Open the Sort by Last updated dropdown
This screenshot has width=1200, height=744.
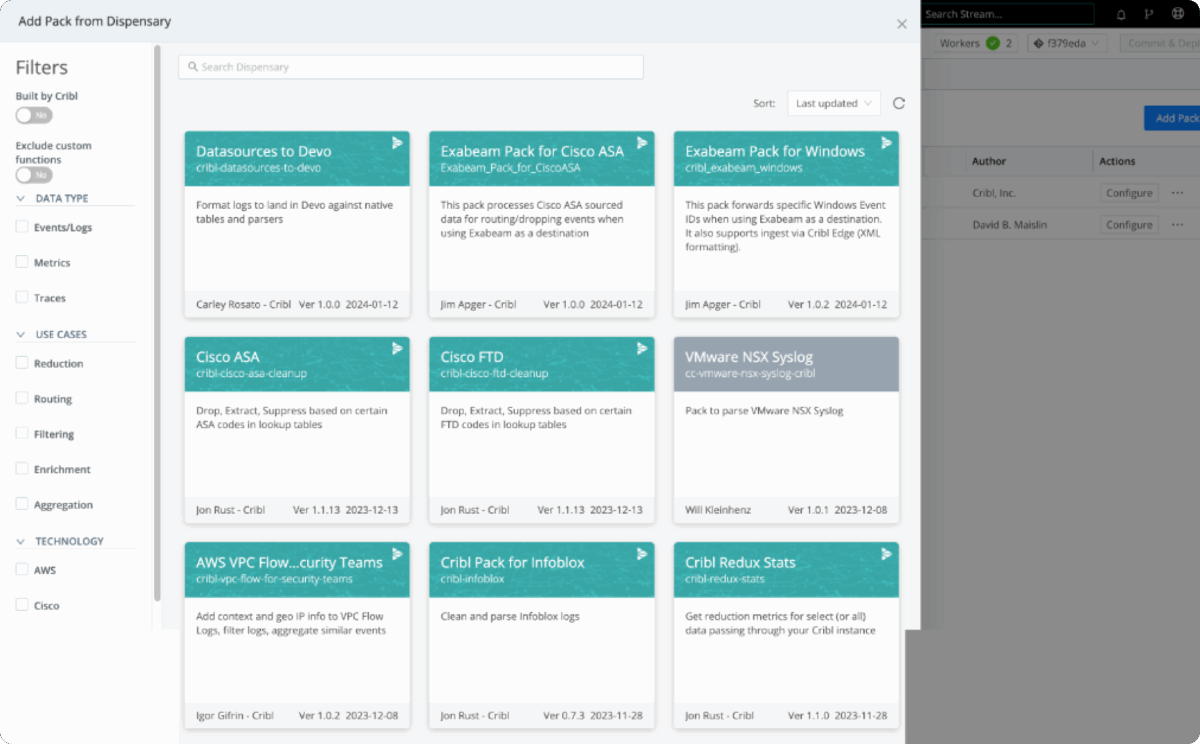tap(833, 103)
